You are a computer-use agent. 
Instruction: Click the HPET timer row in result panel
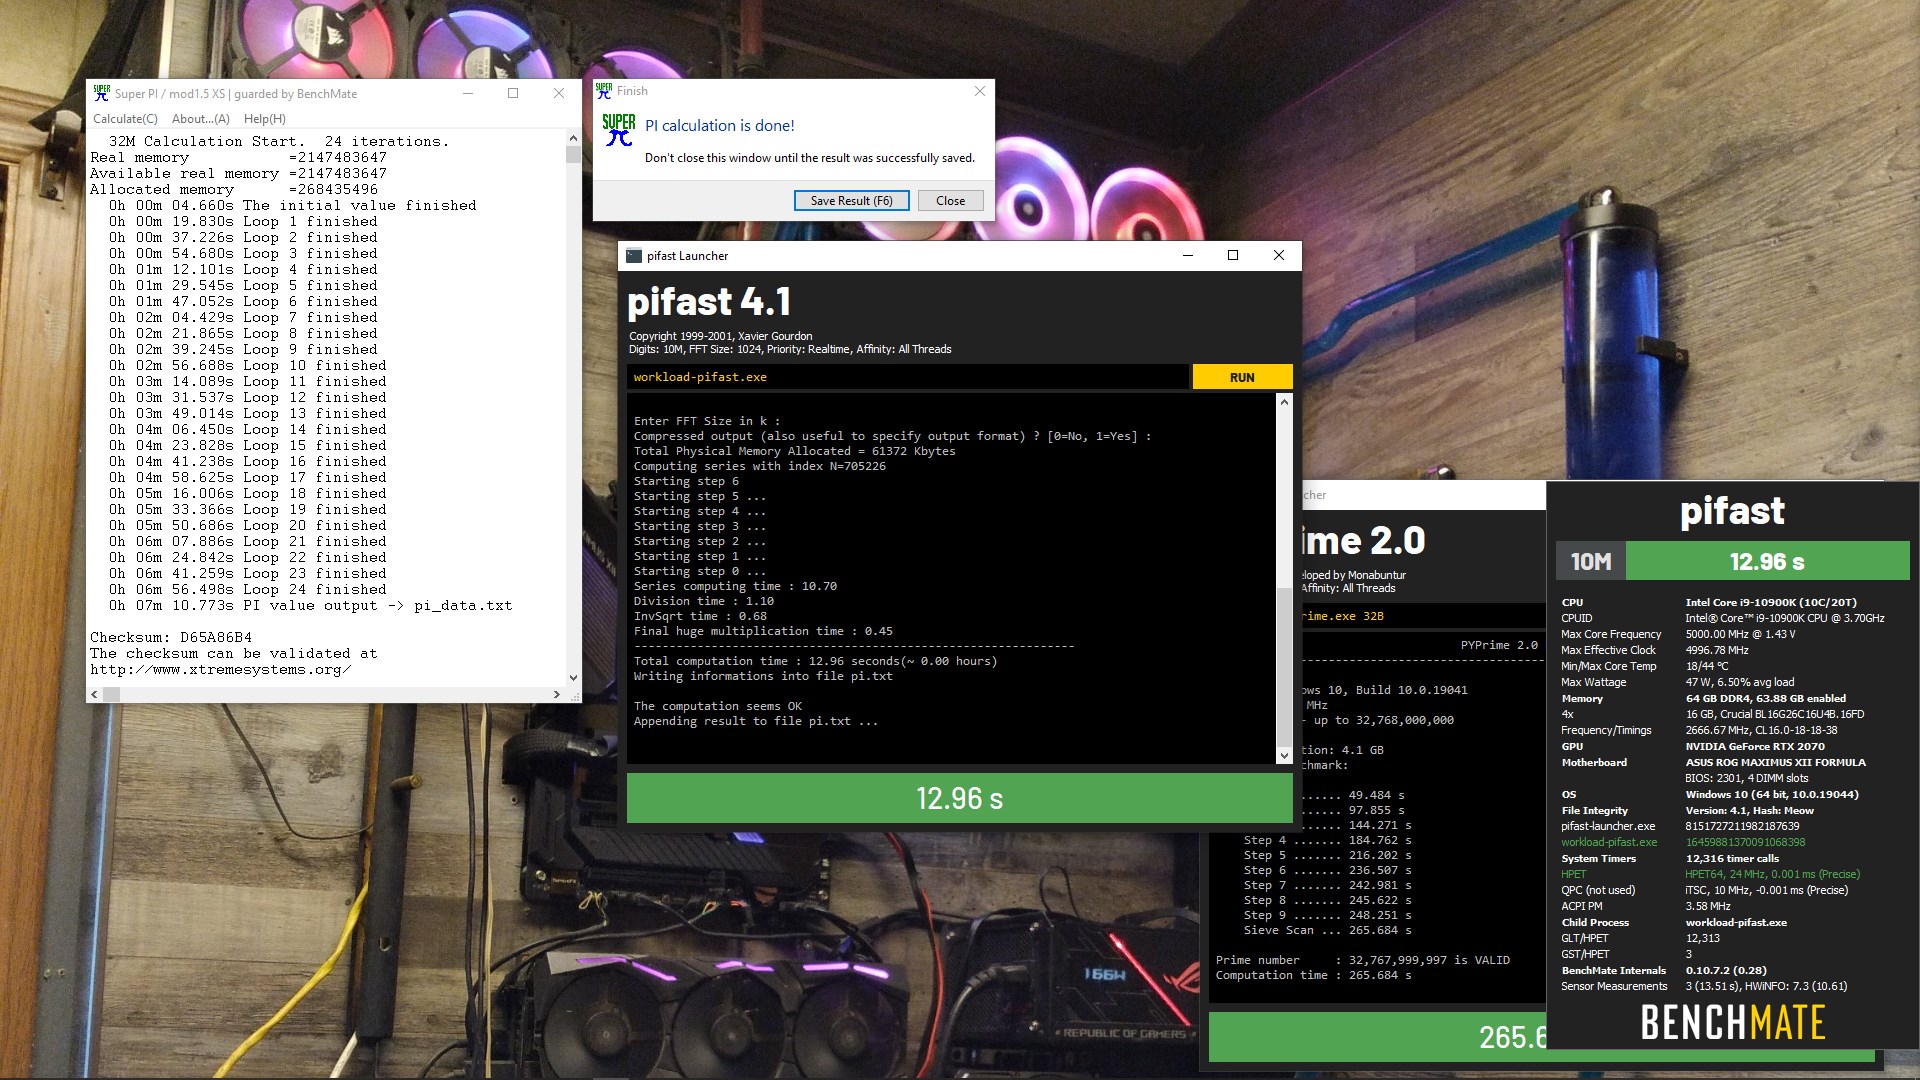[x=1710, y=874]
